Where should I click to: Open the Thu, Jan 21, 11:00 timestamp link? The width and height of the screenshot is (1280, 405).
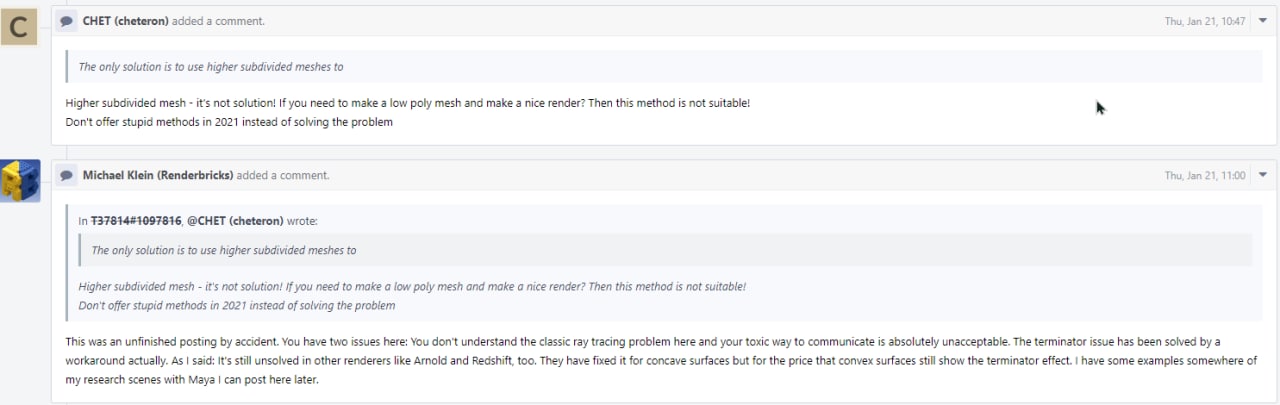[1205, 175]
